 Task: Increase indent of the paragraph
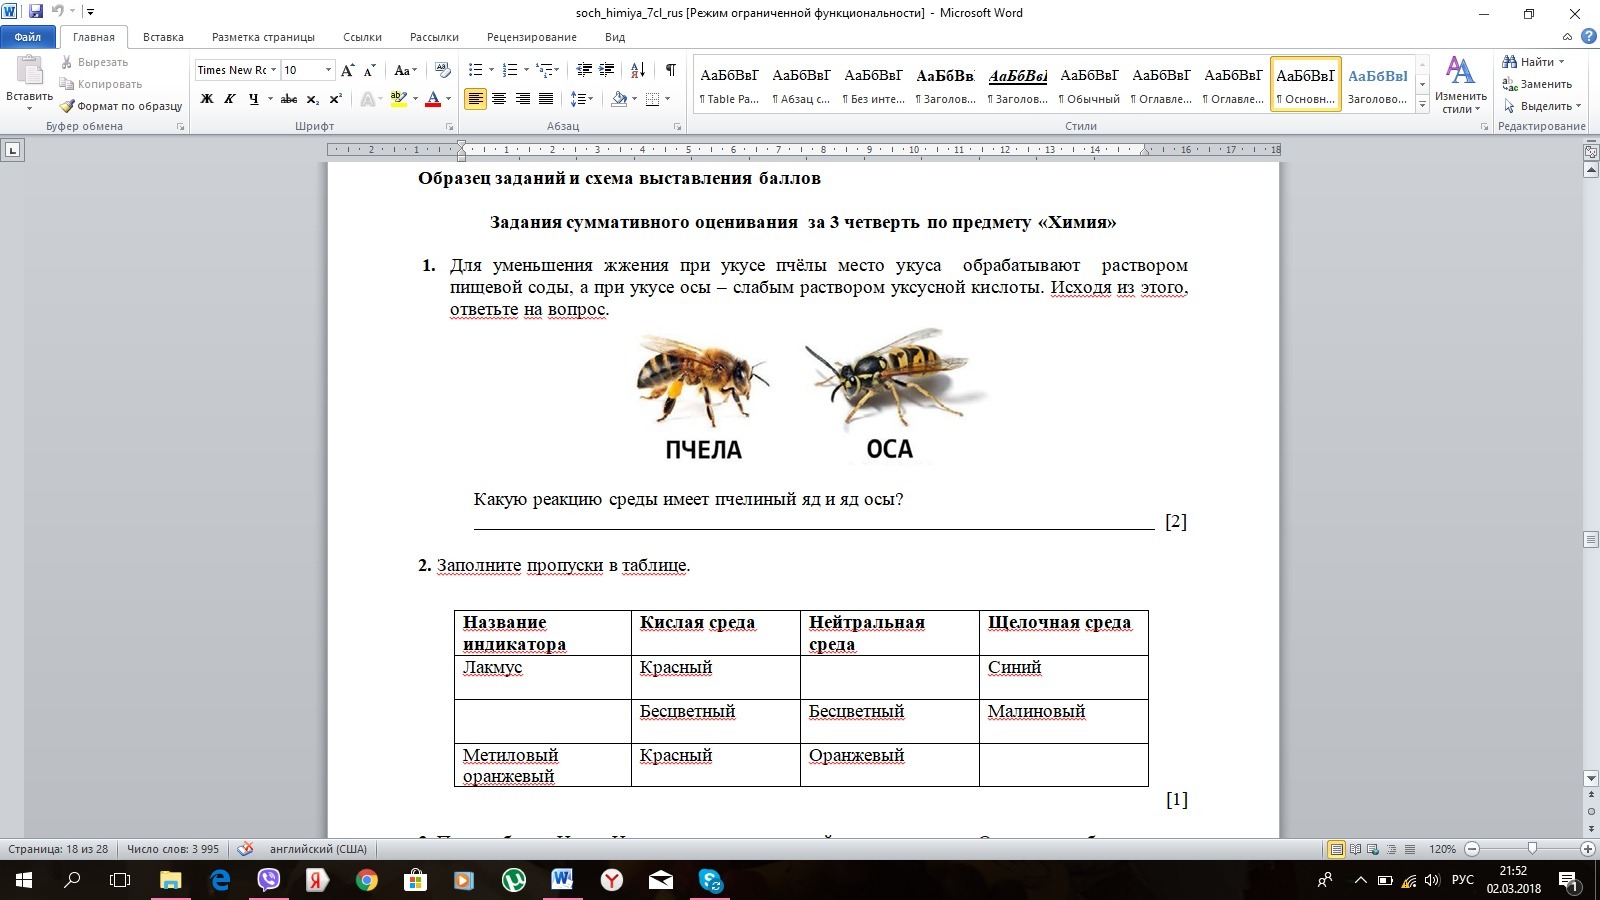[607, 70]
